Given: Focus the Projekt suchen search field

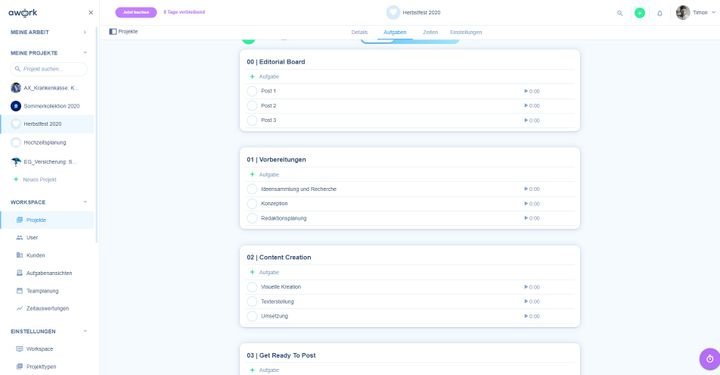Looking at the screenshot, I should pos(49,69).
